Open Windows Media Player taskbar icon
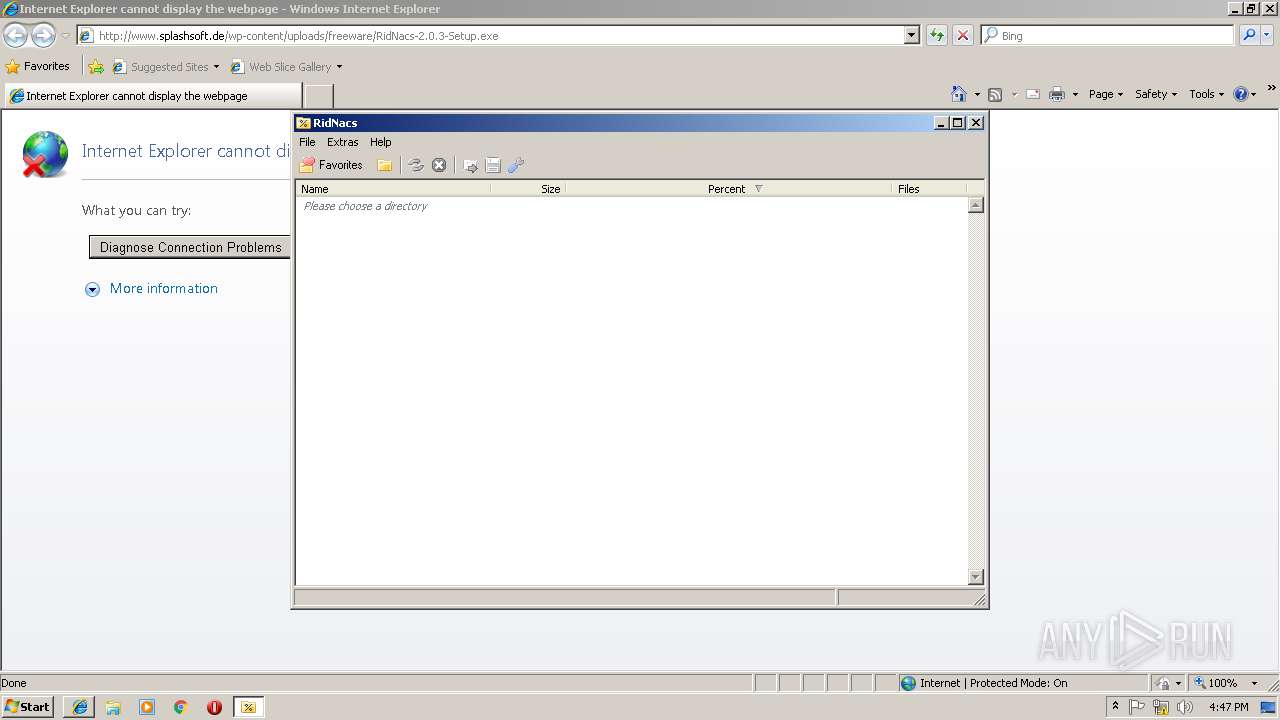 coord(147,707)
